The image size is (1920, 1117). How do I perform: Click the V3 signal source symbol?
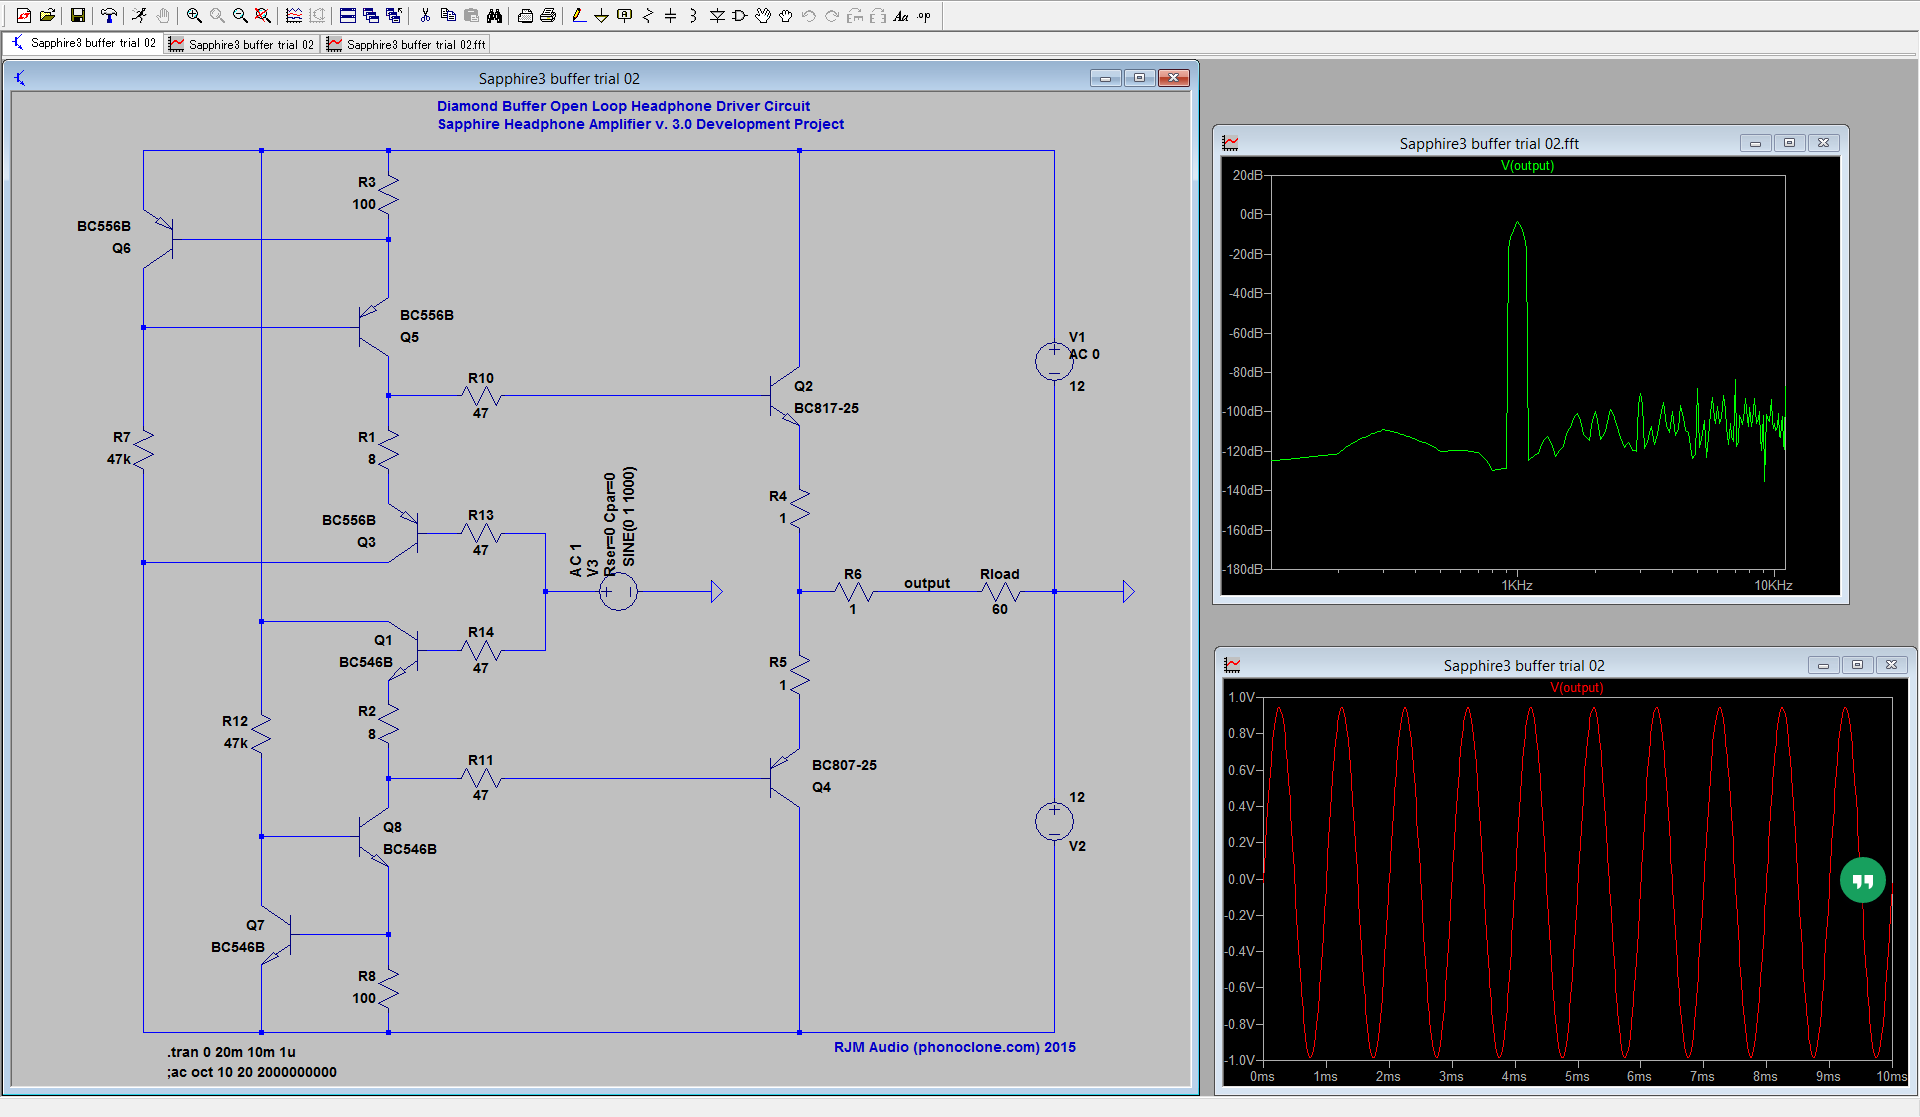click(x=618, y=592)
